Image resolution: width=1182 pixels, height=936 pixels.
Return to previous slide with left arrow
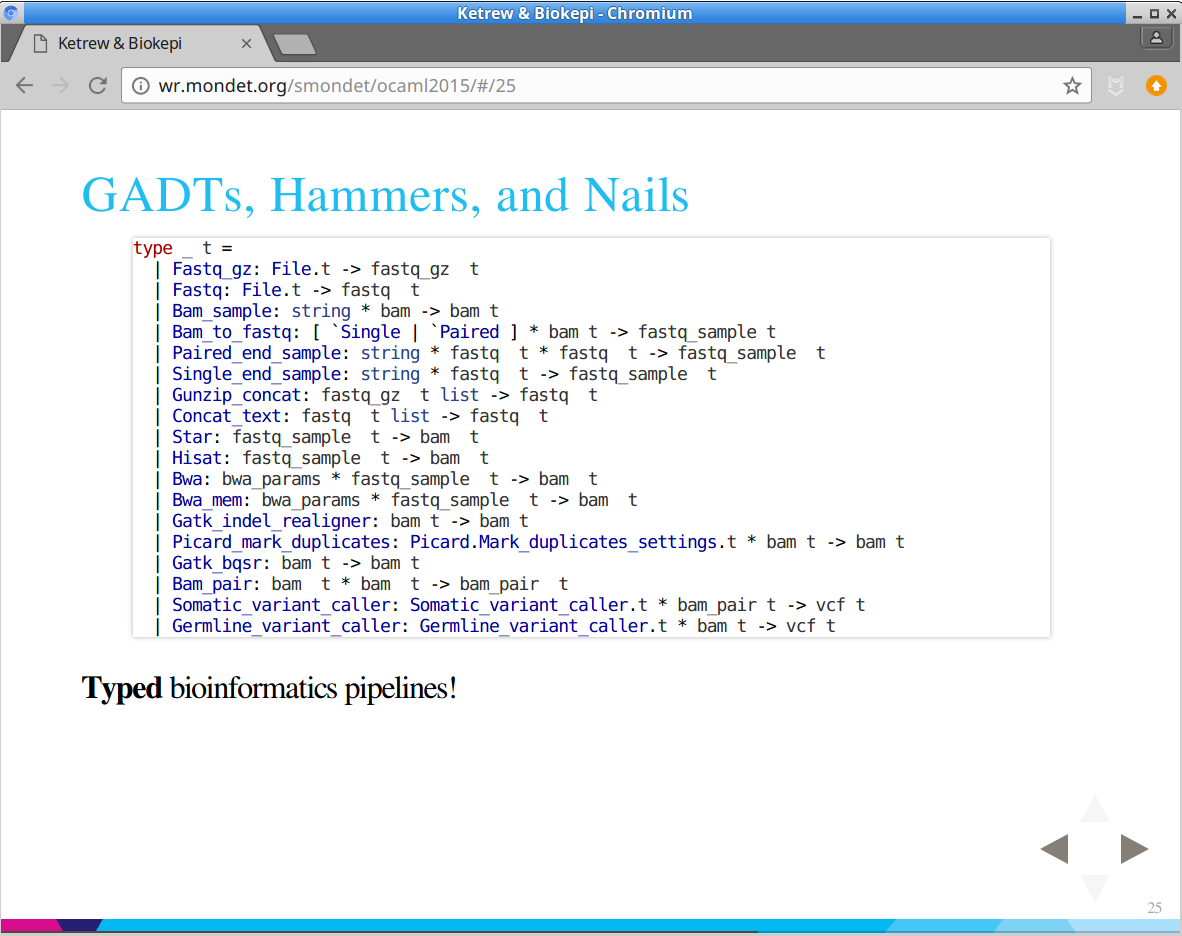1055,849
